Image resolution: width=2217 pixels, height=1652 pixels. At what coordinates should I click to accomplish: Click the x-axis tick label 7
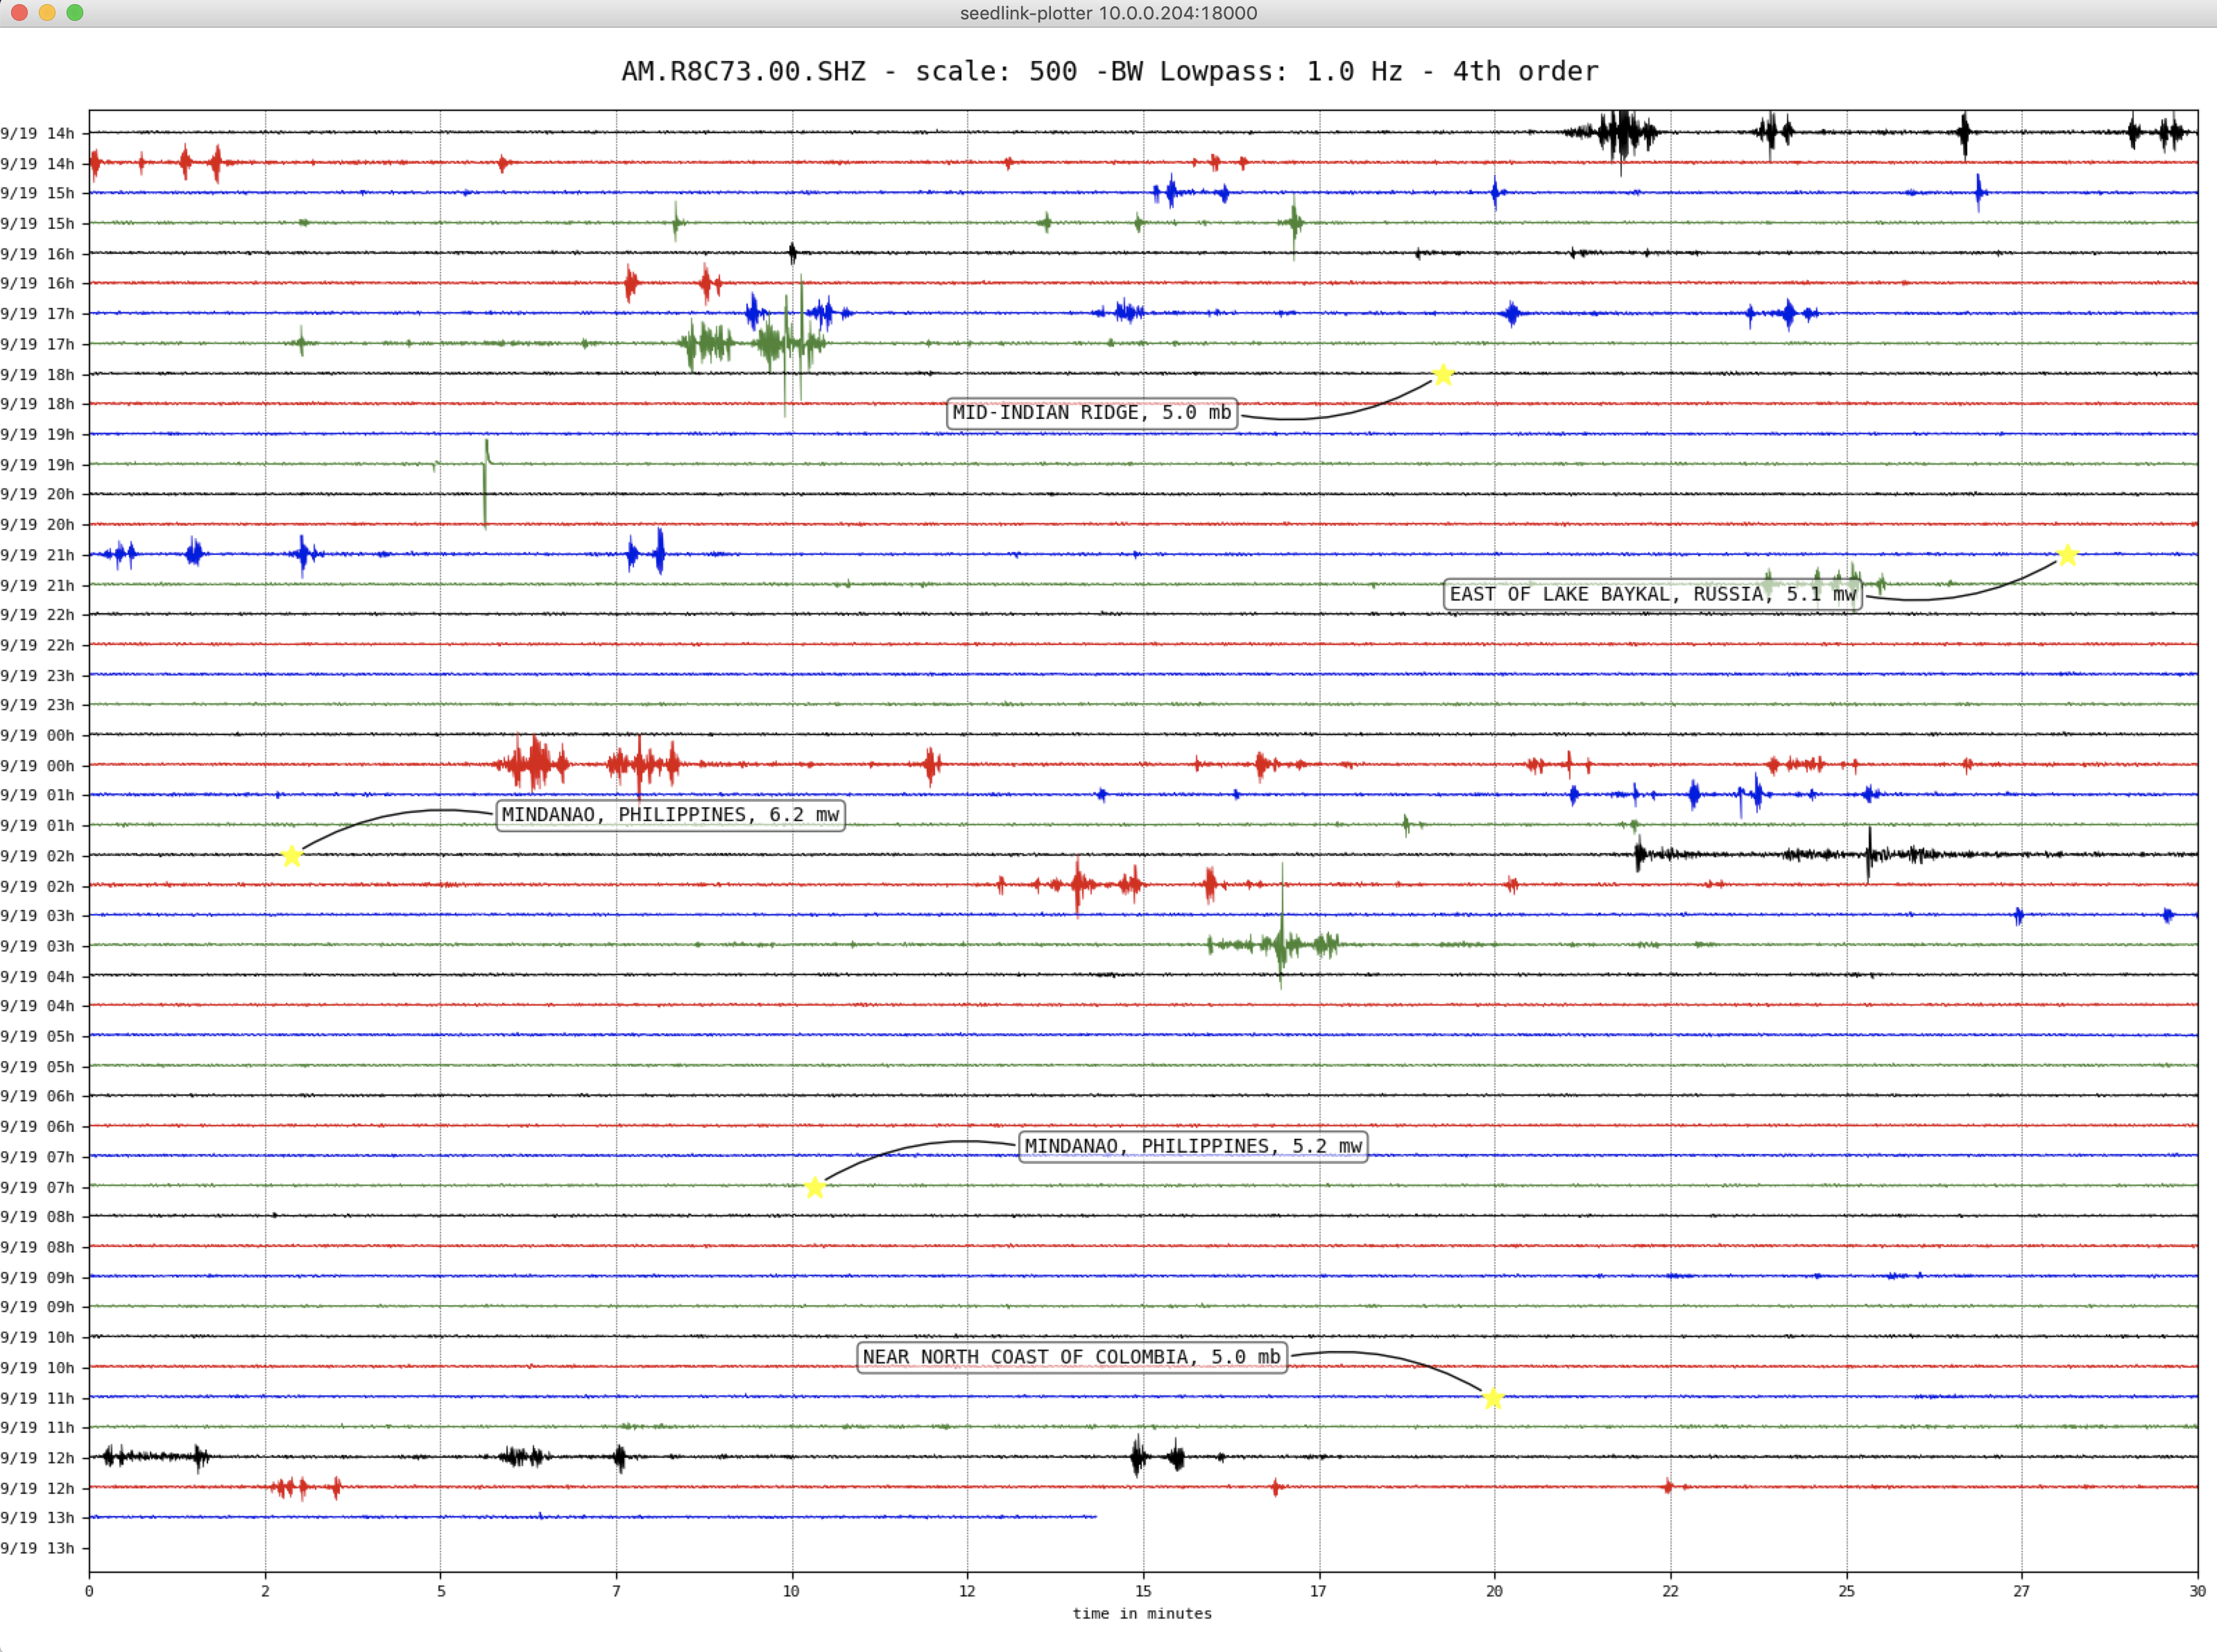(x=616, y=1591)
